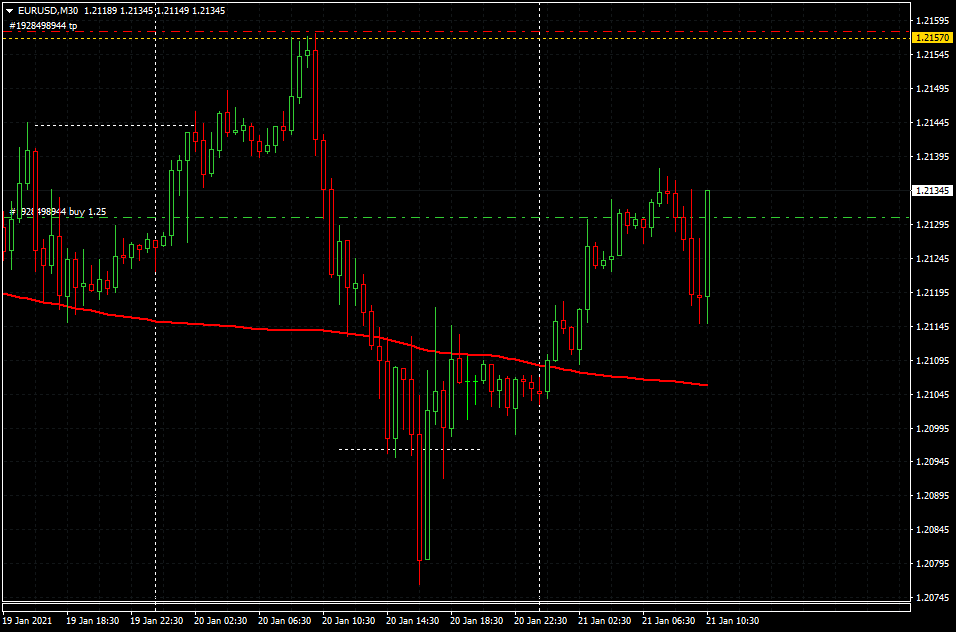Click the 21 Jan 06:30 time label

(668, 620)
